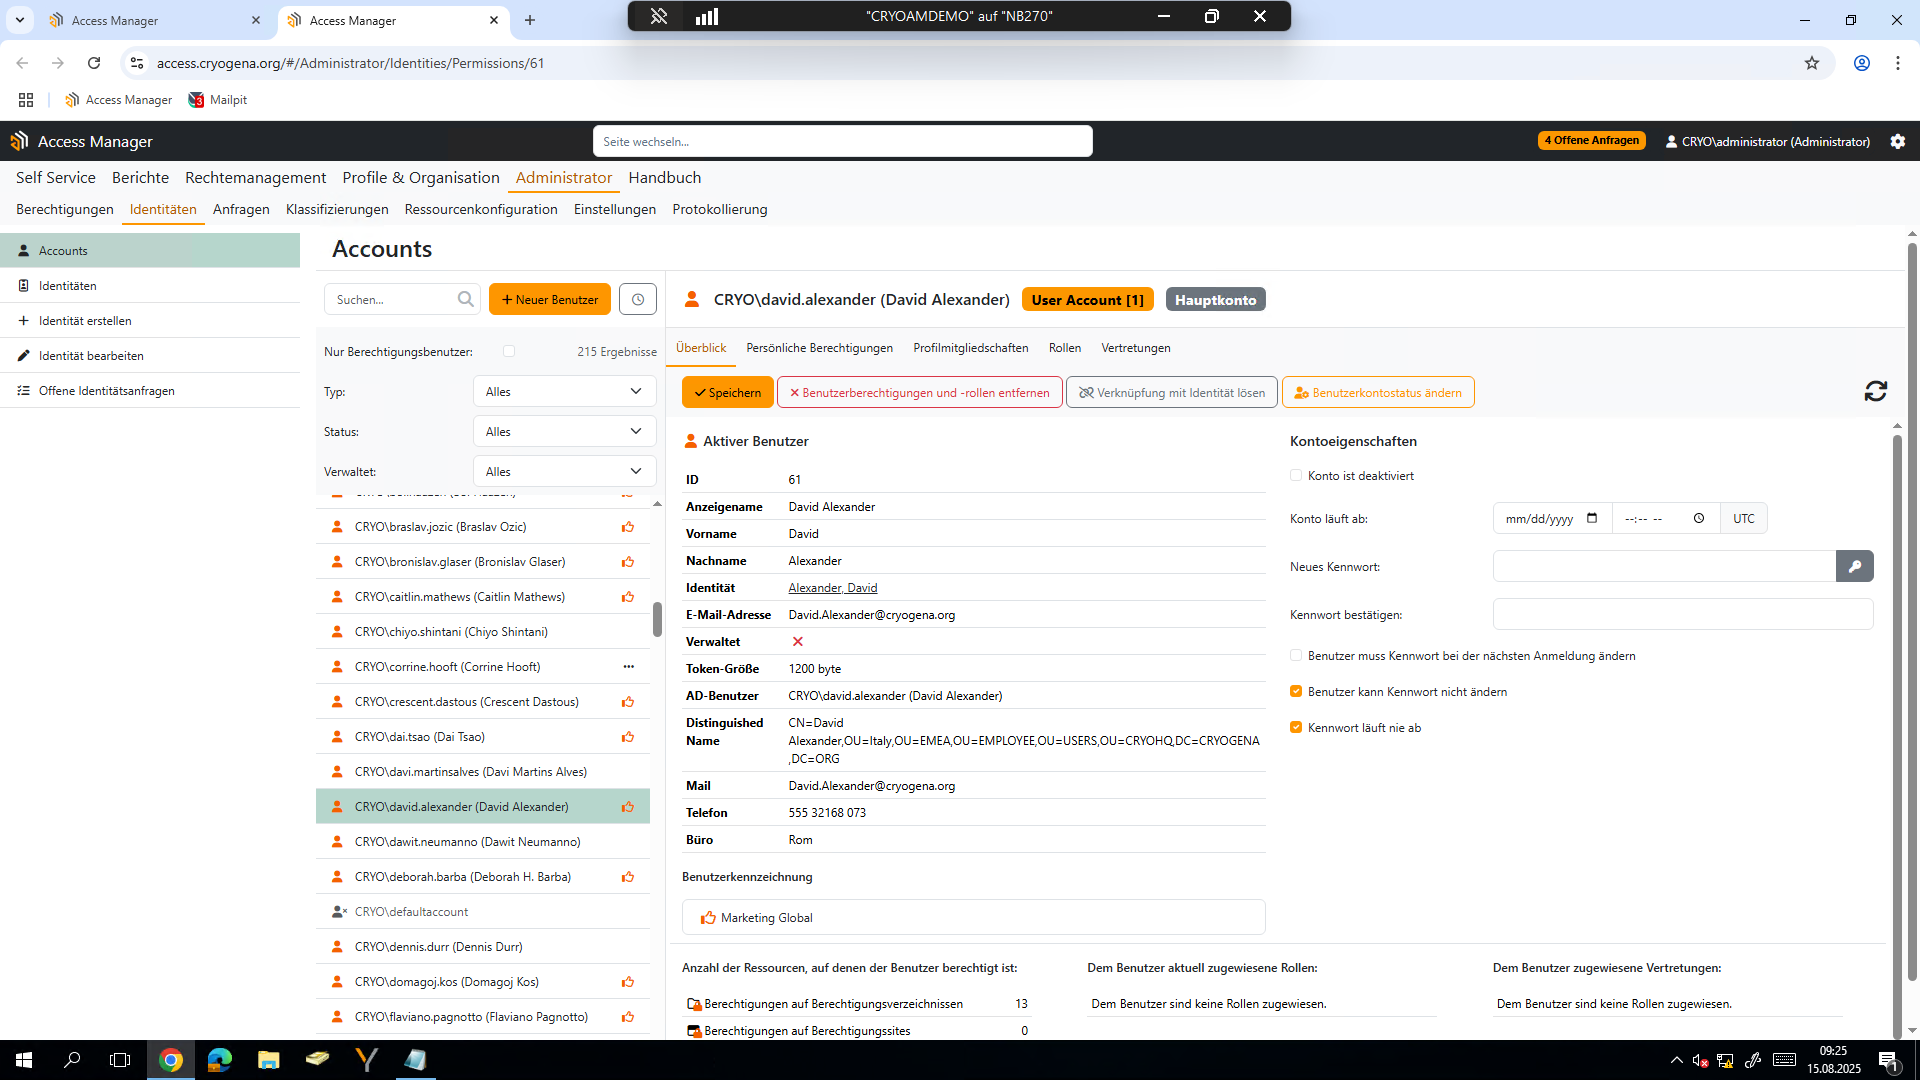Expand the Status filter dropdown
The width and height of the screenshot is (1920, 1080).
click(x=564, y=431)
